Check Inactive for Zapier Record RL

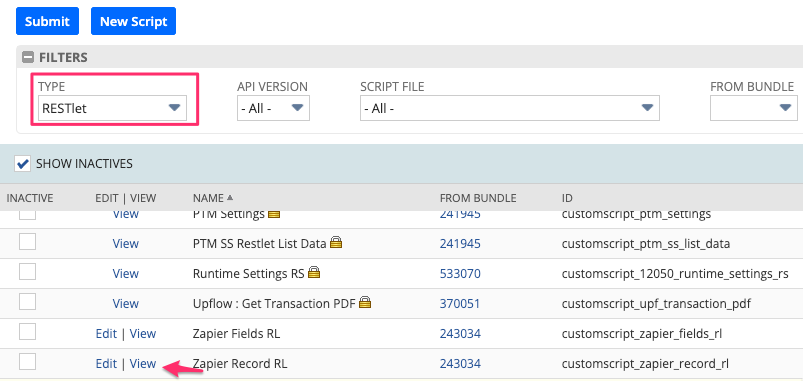coord(27,362)
